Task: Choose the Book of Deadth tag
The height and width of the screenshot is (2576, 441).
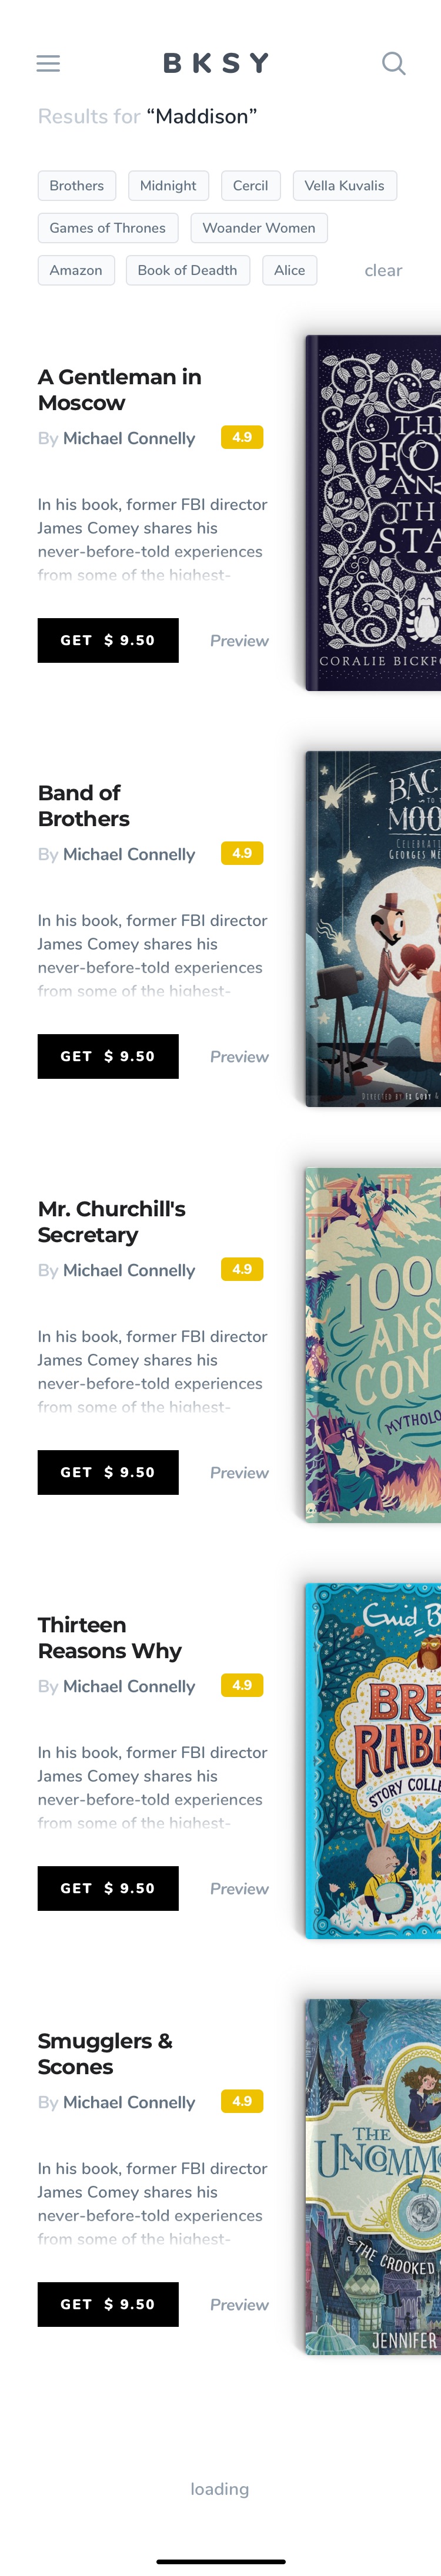Action: (188, 270)
